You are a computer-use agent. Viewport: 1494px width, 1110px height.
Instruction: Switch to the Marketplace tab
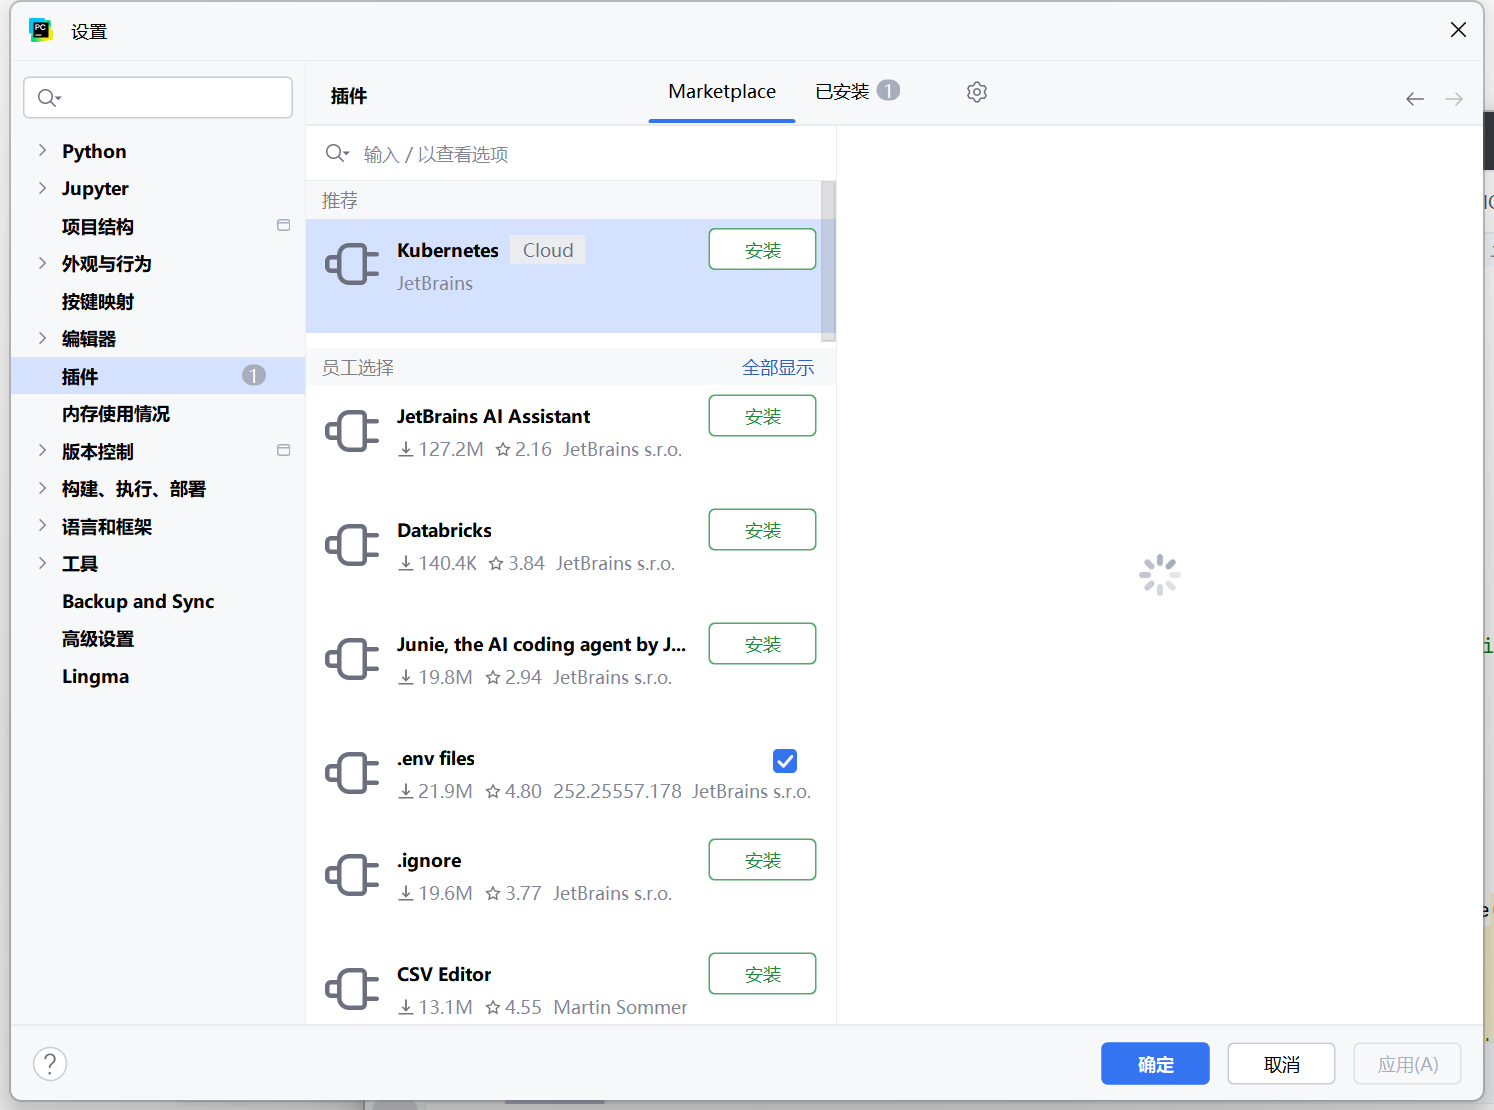(x=722, y=92)
